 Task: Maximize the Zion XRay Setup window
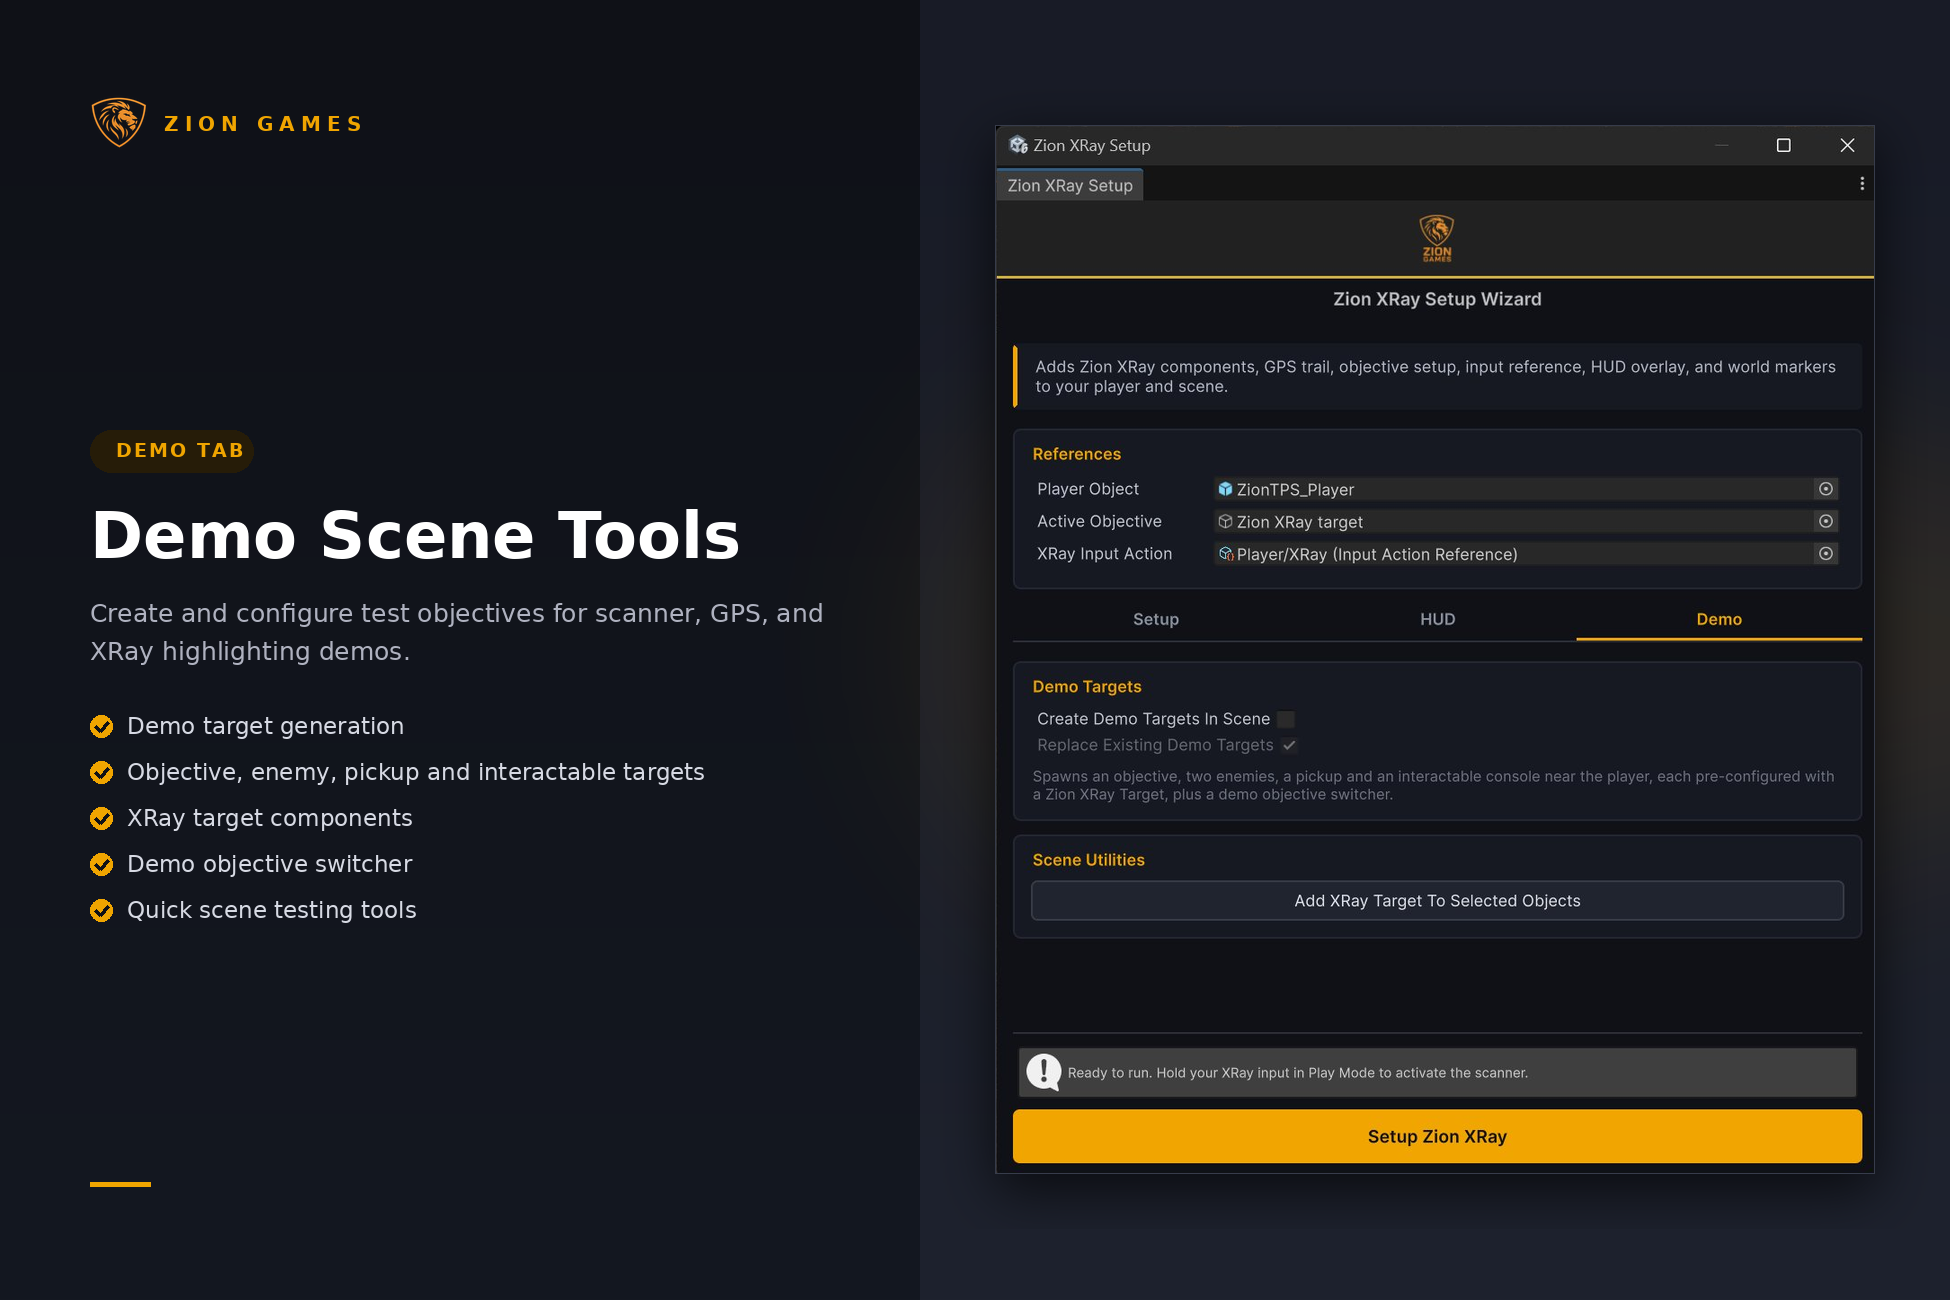point(1783,145)
